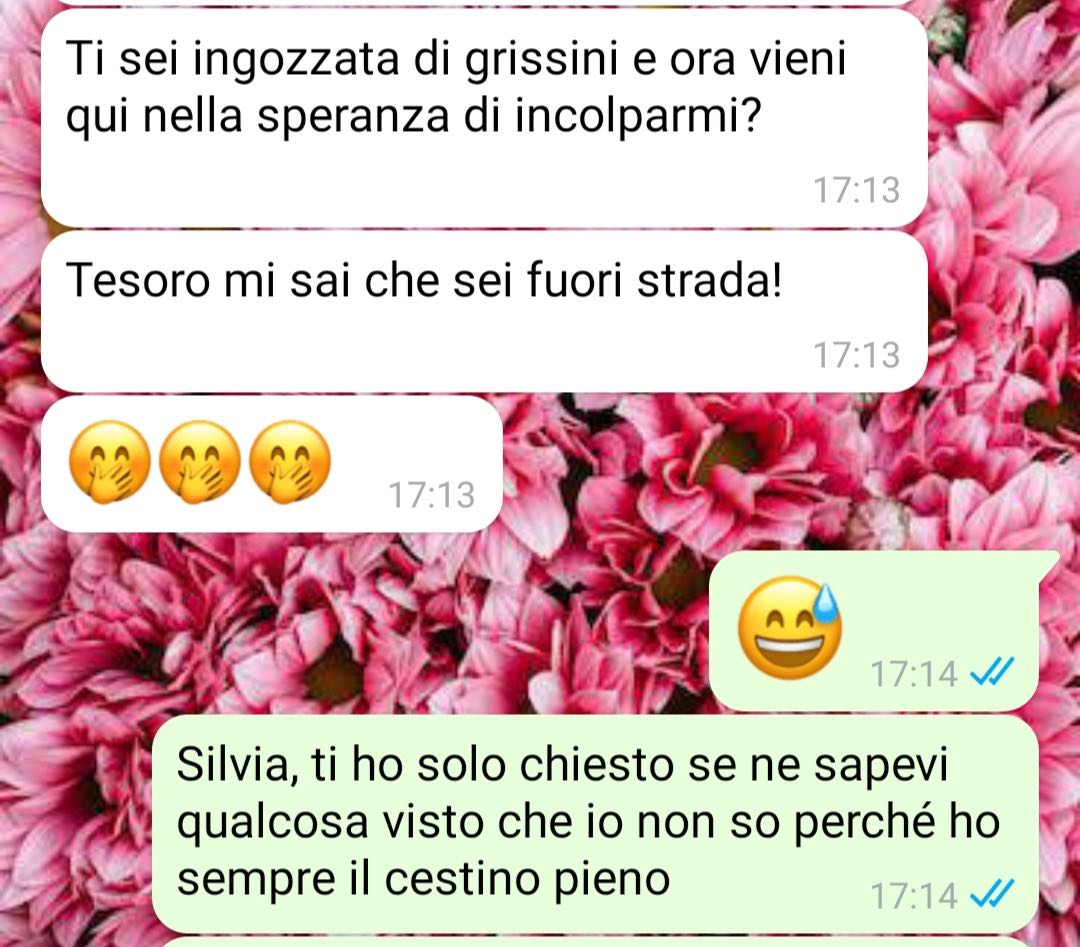
Task: Tap the 17:14 timestamp on Silvia message
Action: (914, 896)
